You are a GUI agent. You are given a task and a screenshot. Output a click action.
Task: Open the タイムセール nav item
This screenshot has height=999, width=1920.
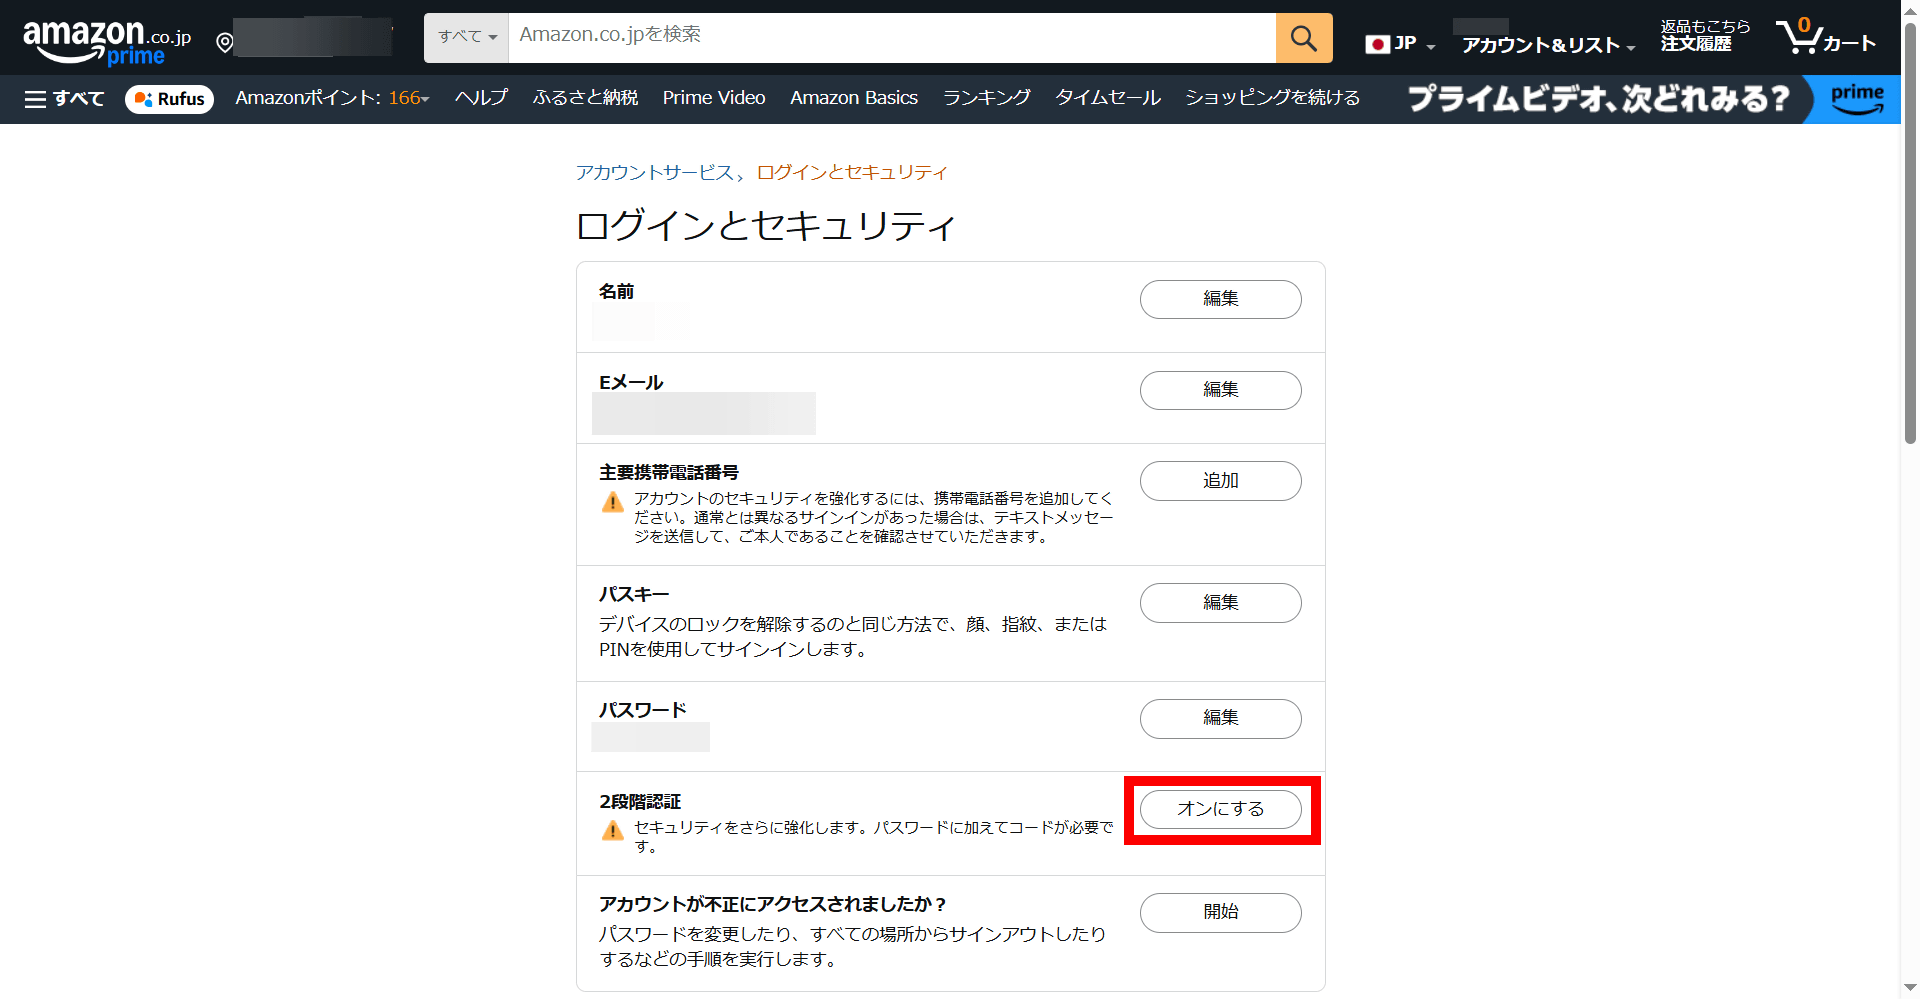[1107, 98]
